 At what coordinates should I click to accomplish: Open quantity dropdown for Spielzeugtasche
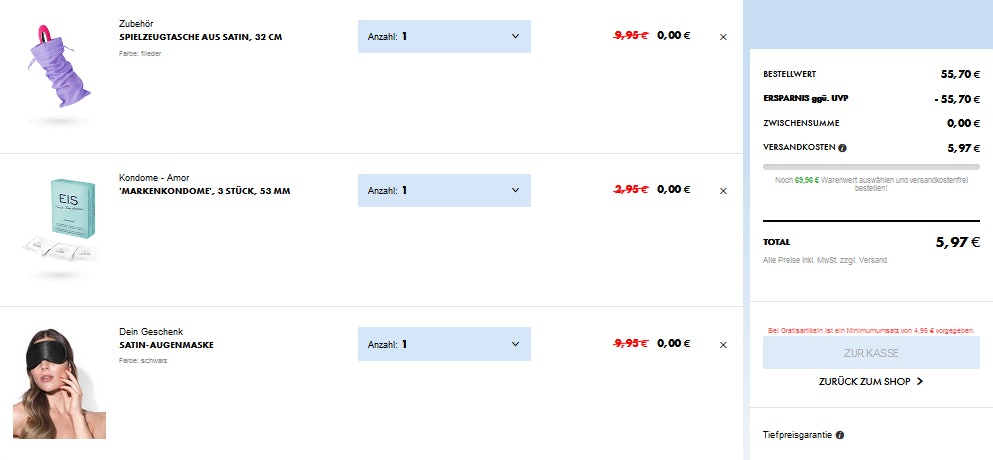(x=444, y=37)
